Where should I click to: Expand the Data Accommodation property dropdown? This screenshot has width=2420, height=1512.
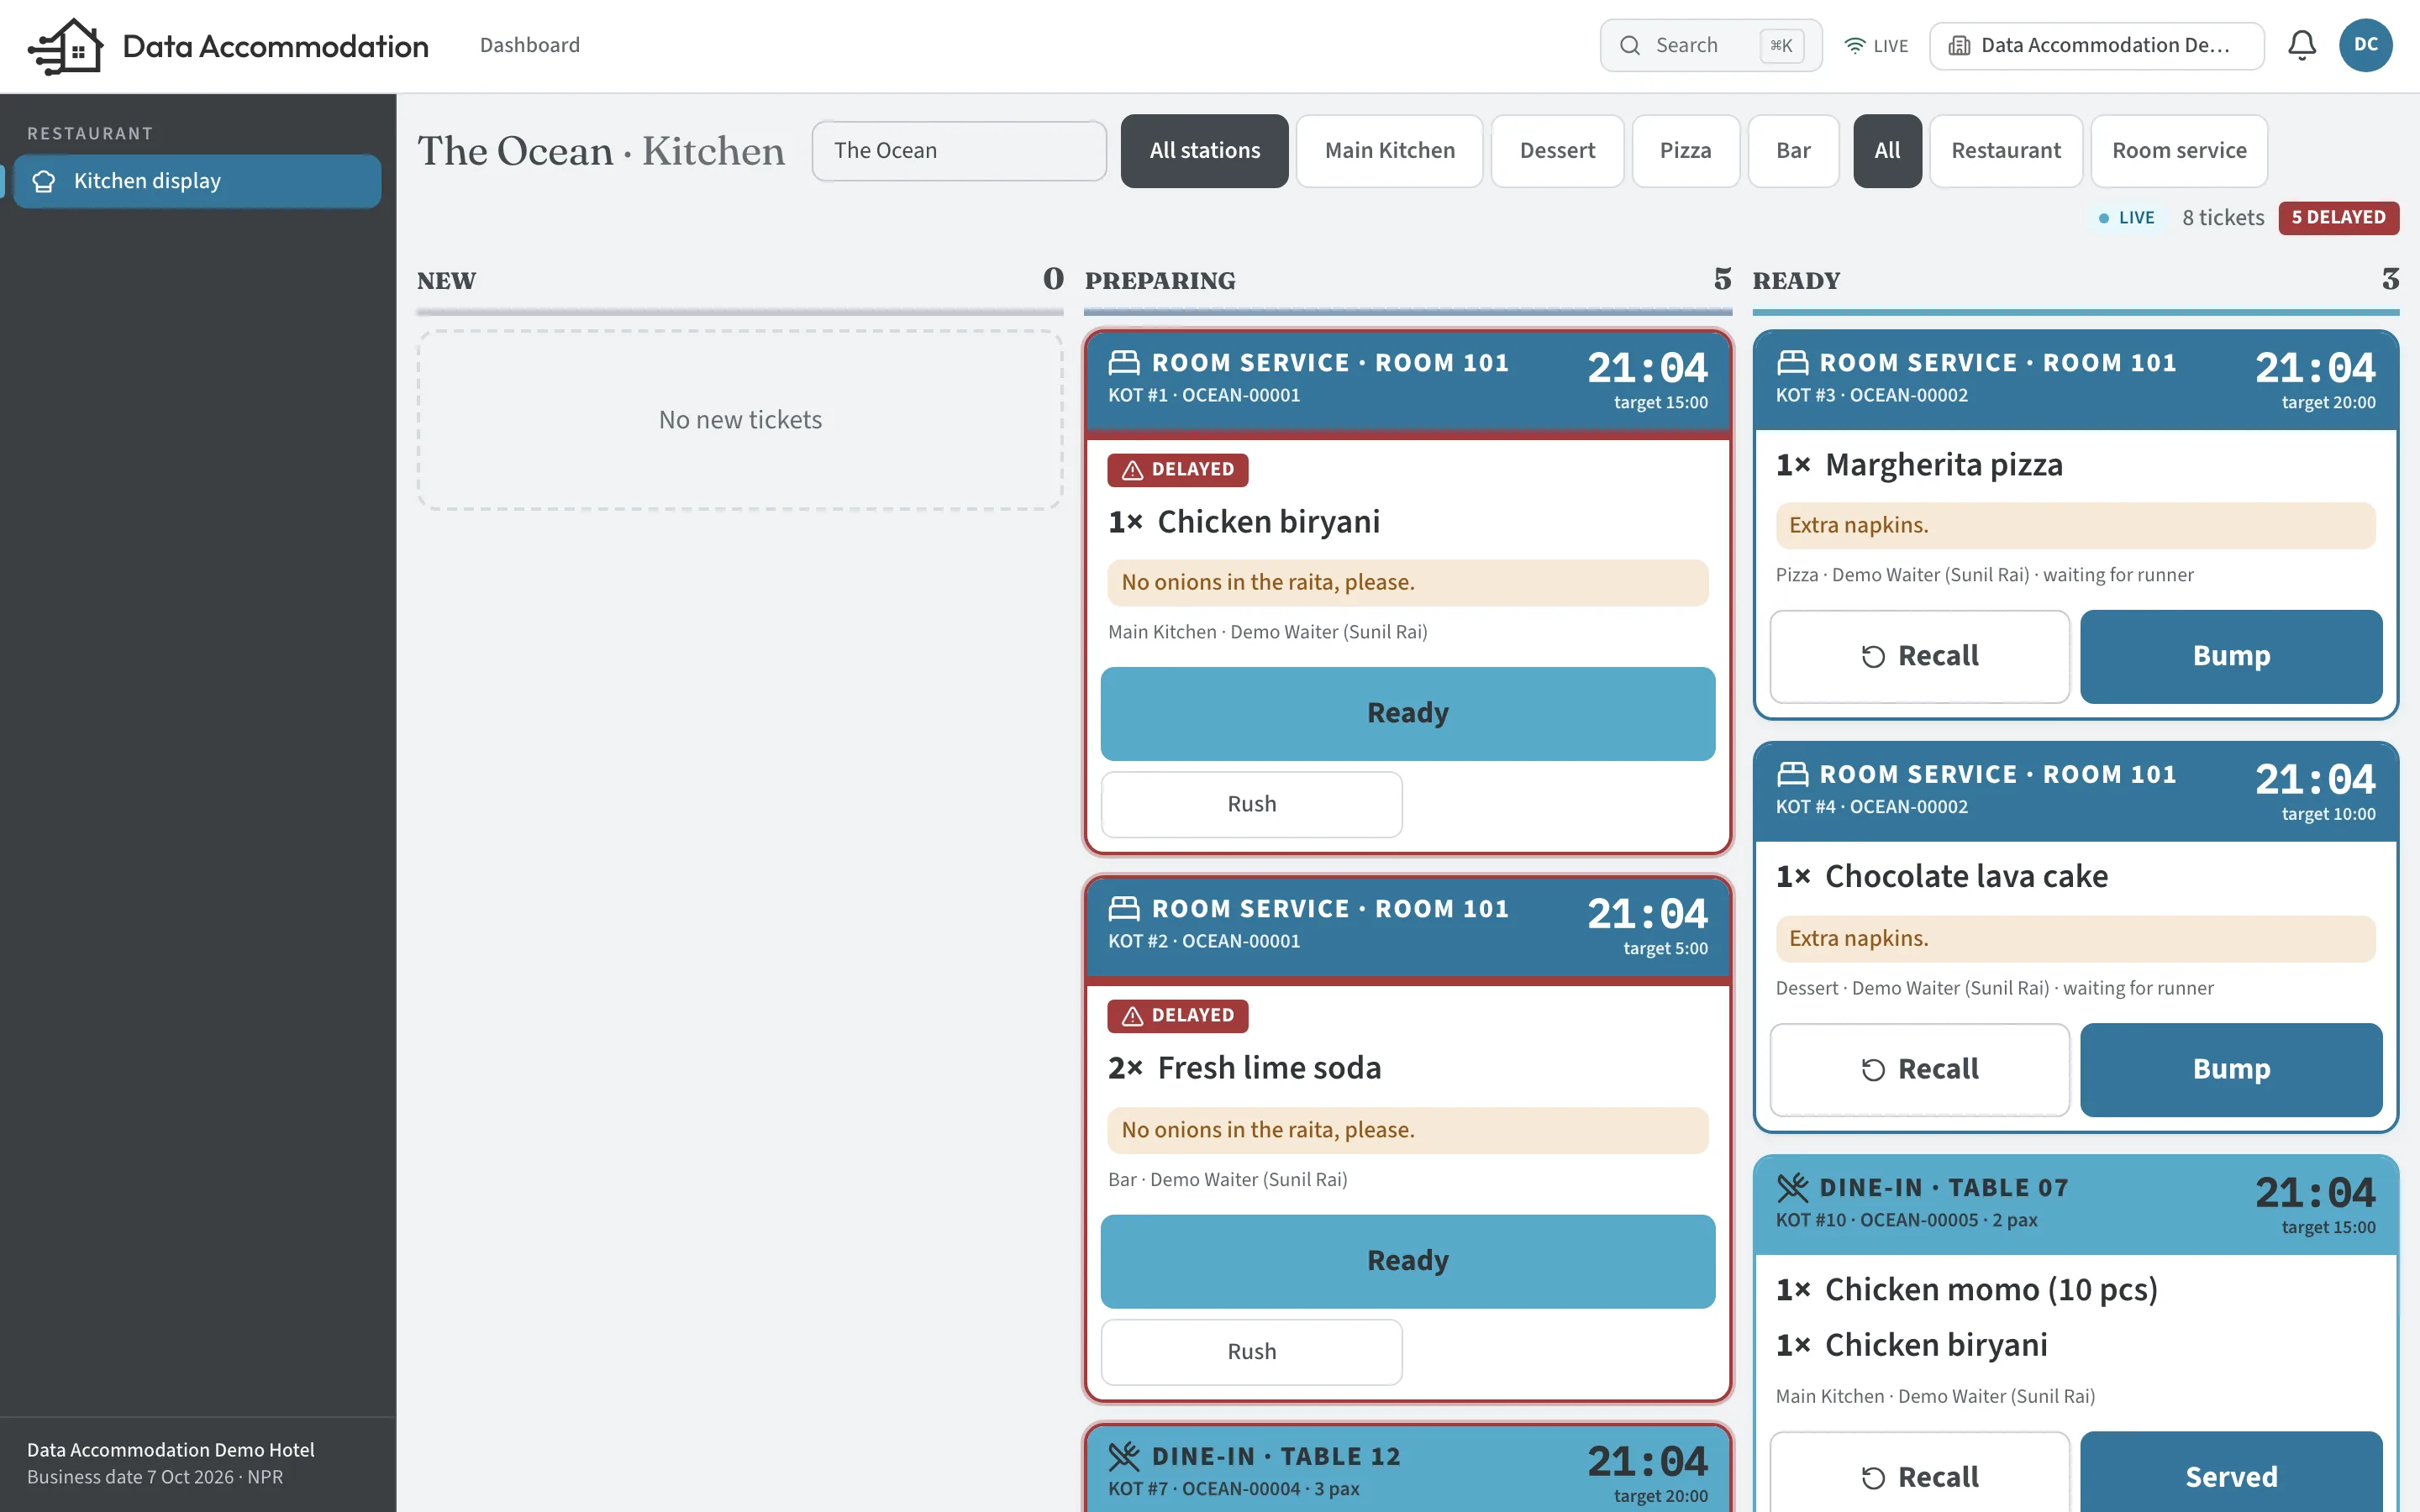click(2096, 46)
